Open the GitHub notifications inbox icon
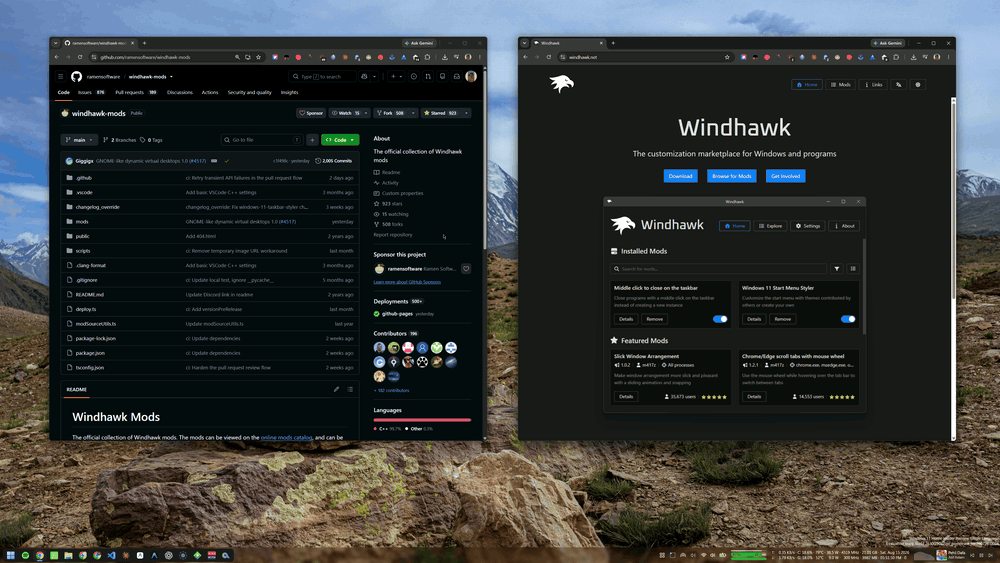1000x563 pixels. click(x=457, y=77)
